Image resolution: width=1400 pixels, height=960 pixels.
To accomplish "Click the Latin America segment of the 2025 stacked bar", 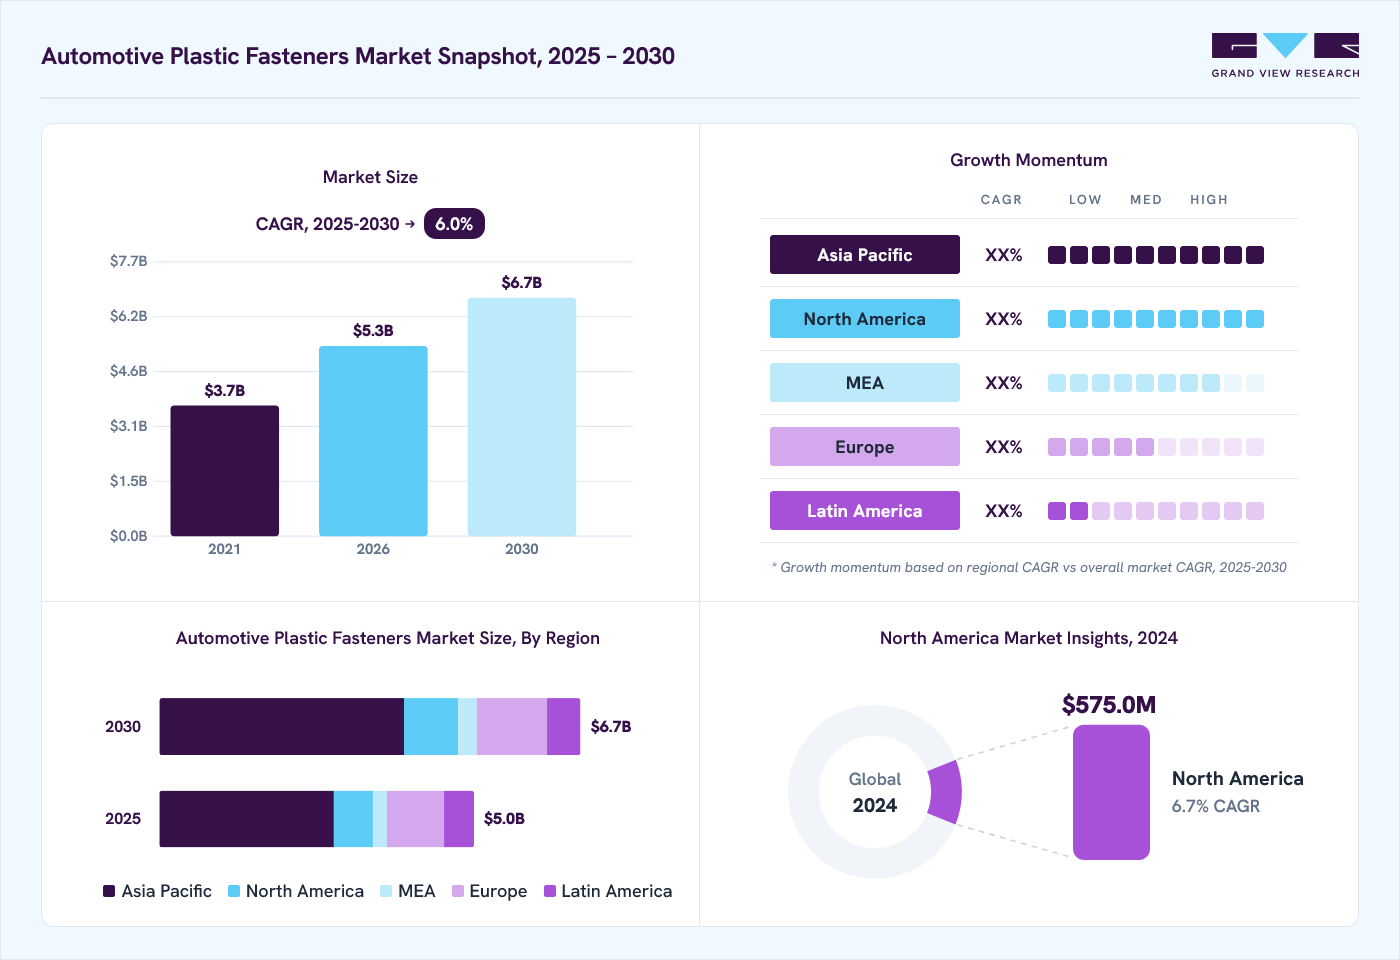I will 459,819.
